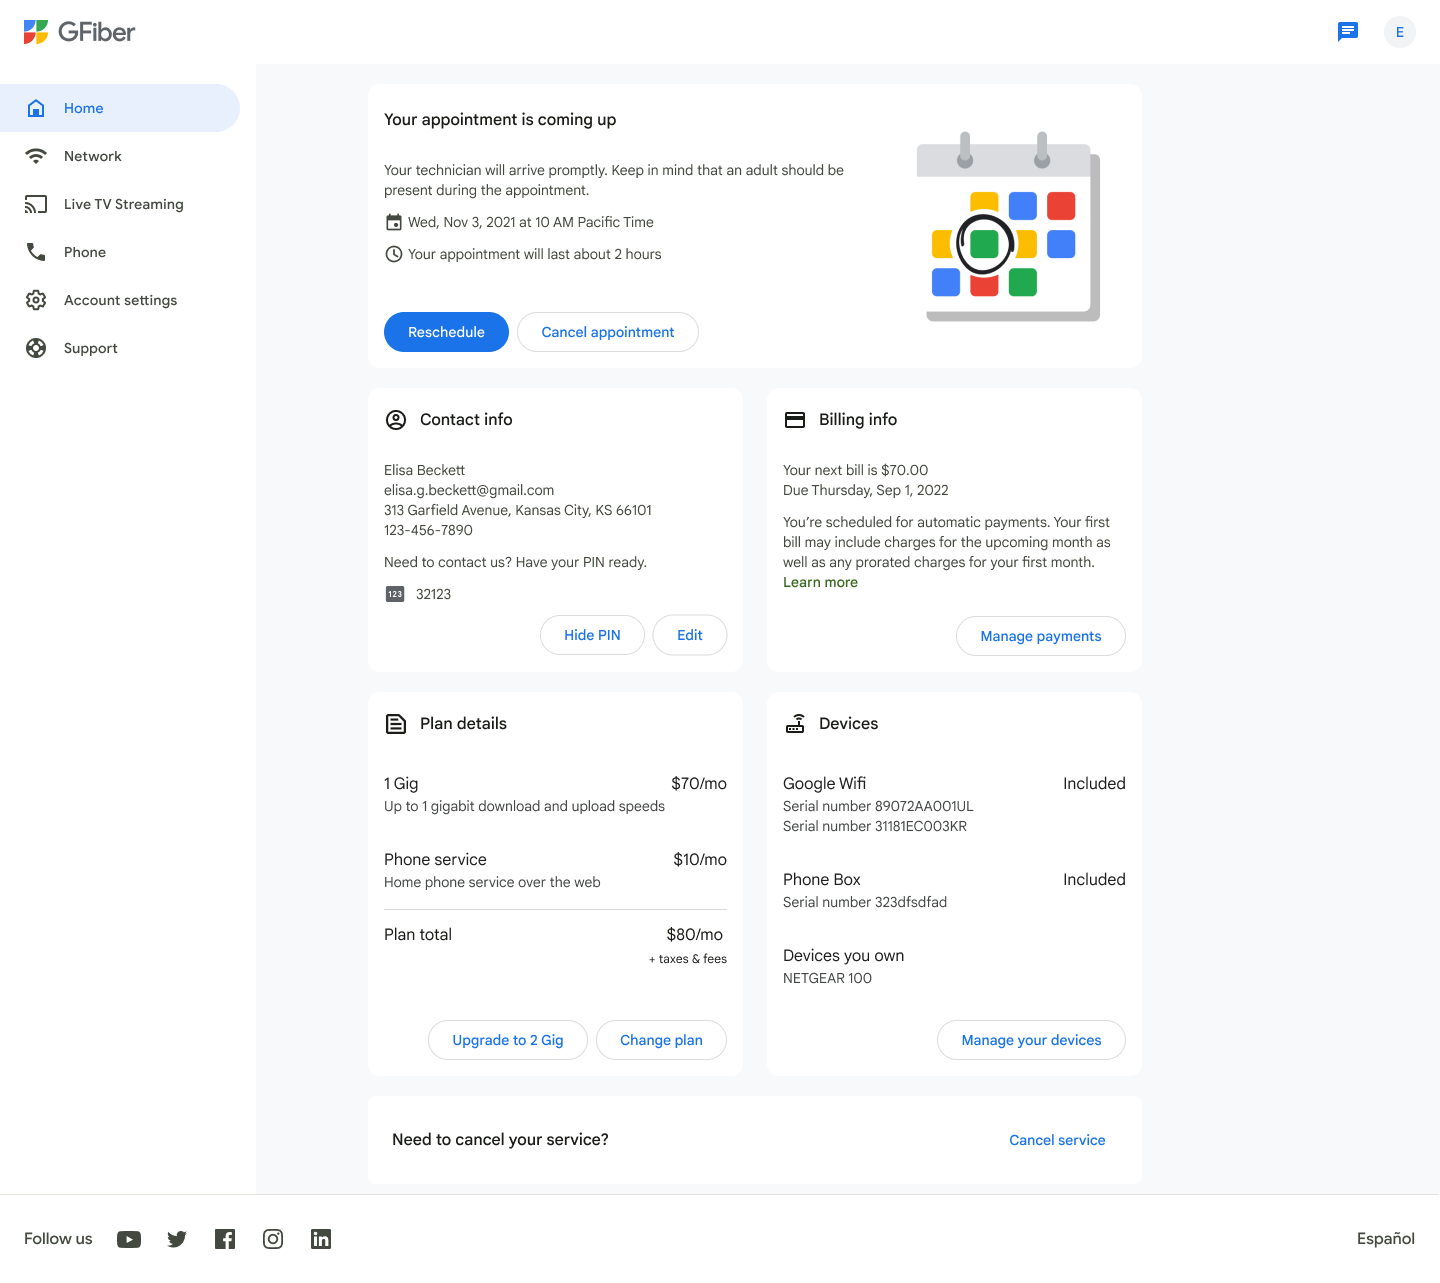Click the phone number 123-456-7890
The image size is (1440, 1283).
pos(428,530)
